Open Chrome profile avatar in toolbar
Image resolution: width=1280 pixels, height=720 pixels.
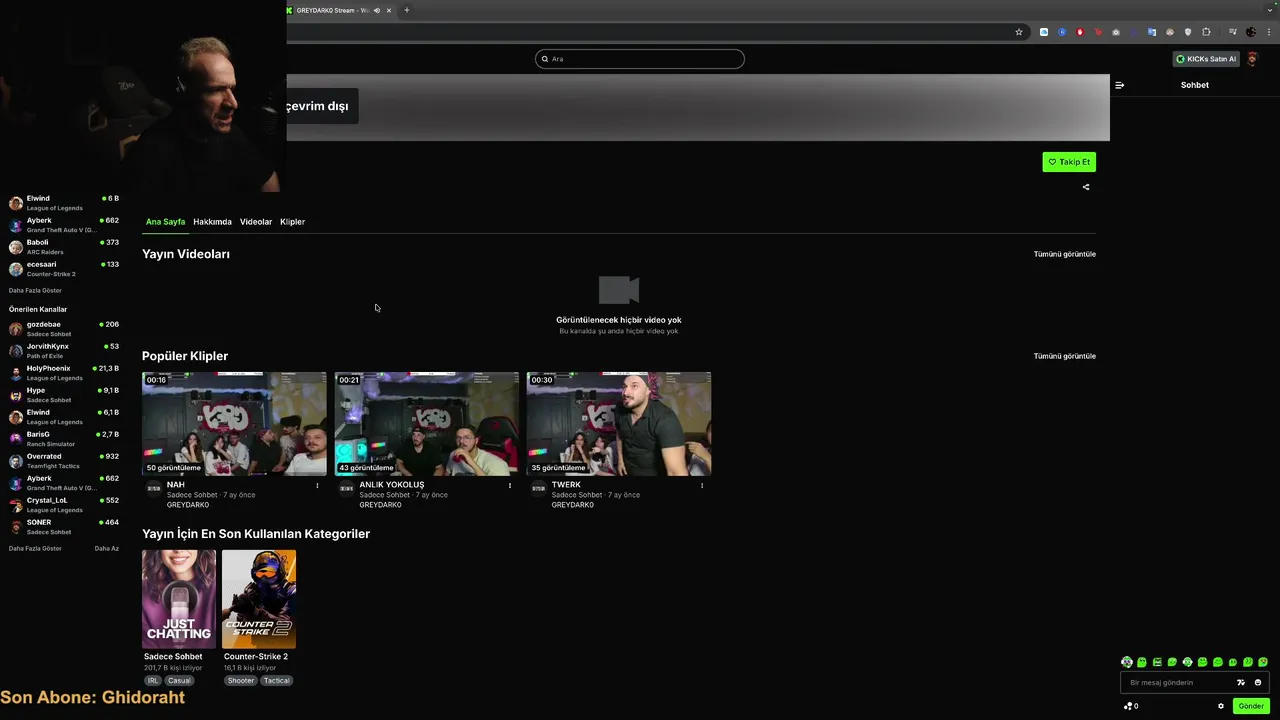[x=1250, y=32]
